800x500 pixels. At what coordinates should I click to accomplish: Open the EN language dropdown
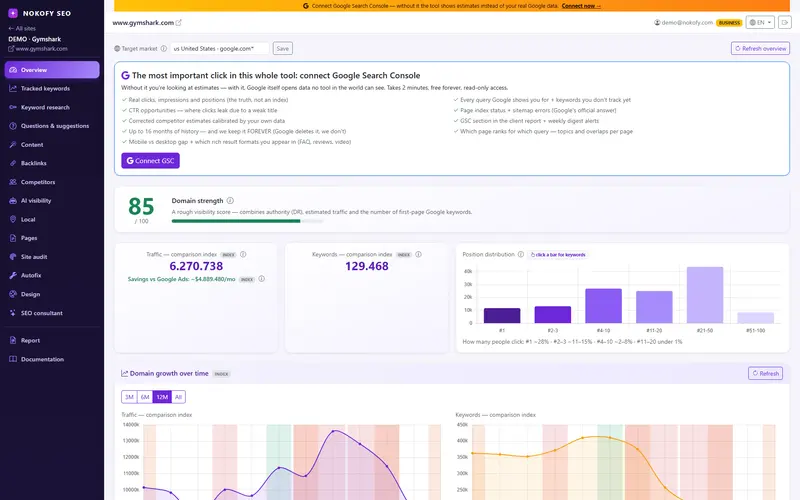760,22
